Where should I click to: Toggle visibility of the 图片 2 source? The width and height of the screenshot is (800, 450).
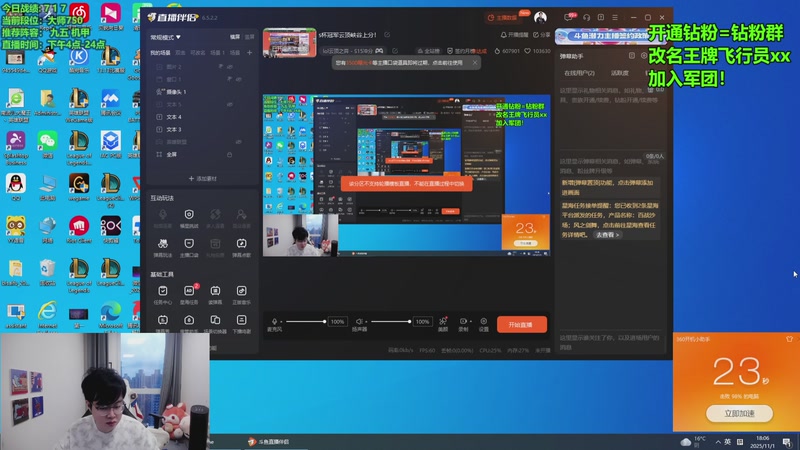(x=230, y=67)
